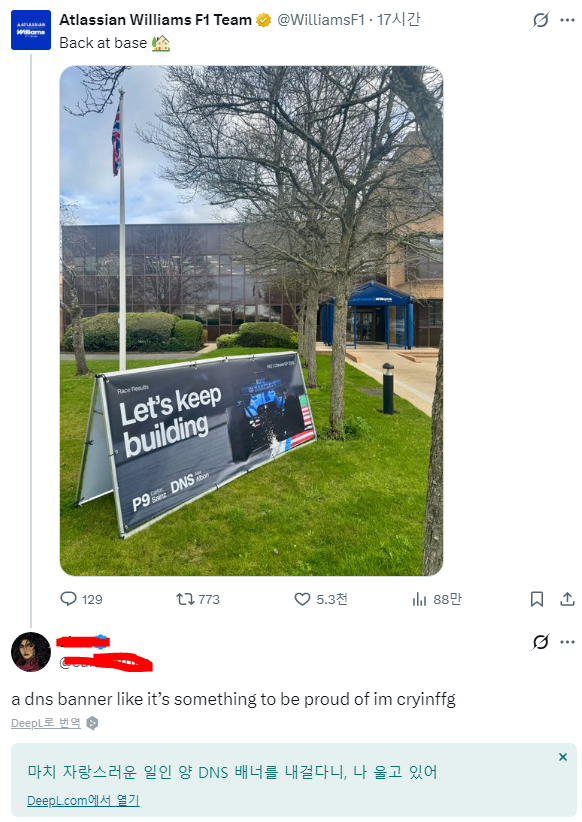The width and height of the screenshot is (582, 822).
Task: Open the Grok icon on the reply
Action: click(541, 642)
